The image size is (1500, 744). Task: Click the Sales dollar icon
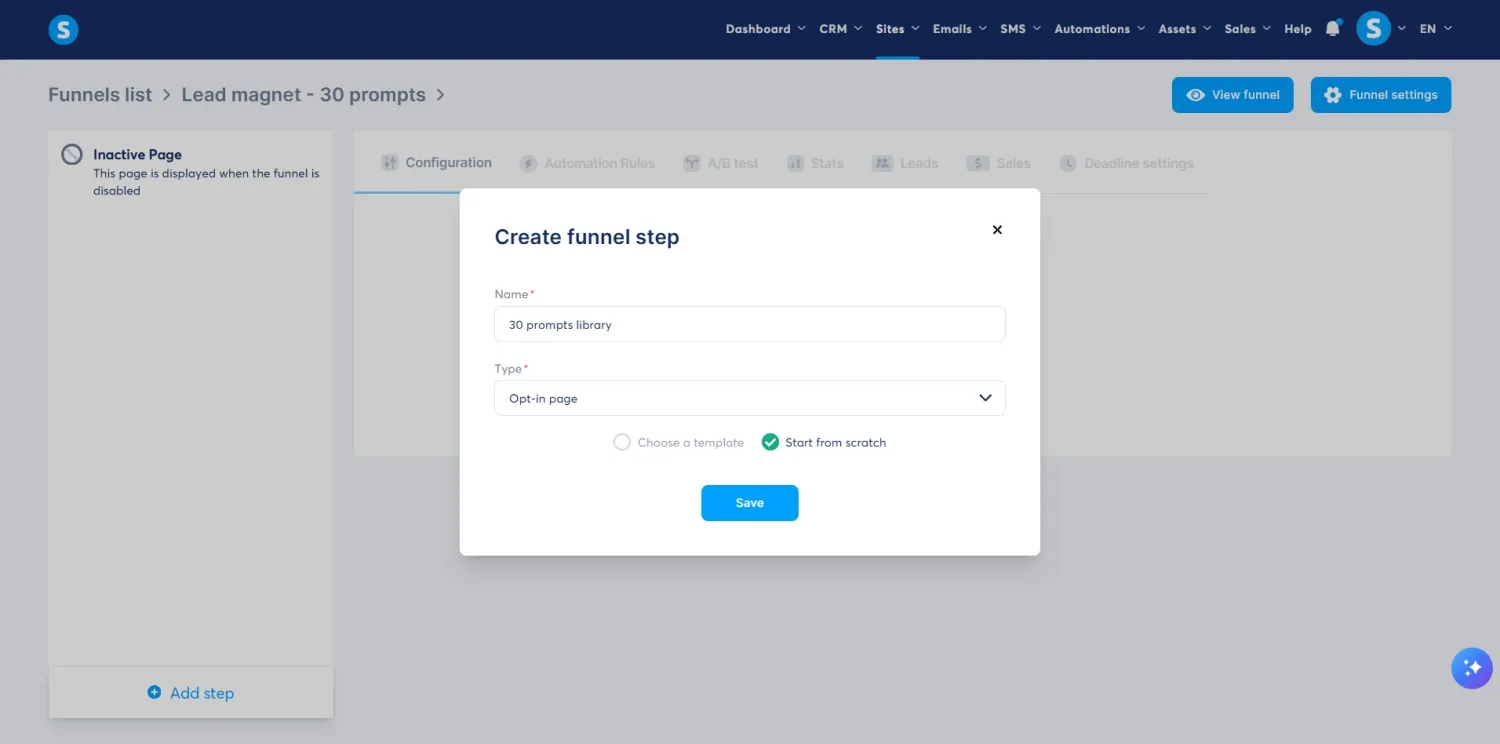(x=977, y=163)
